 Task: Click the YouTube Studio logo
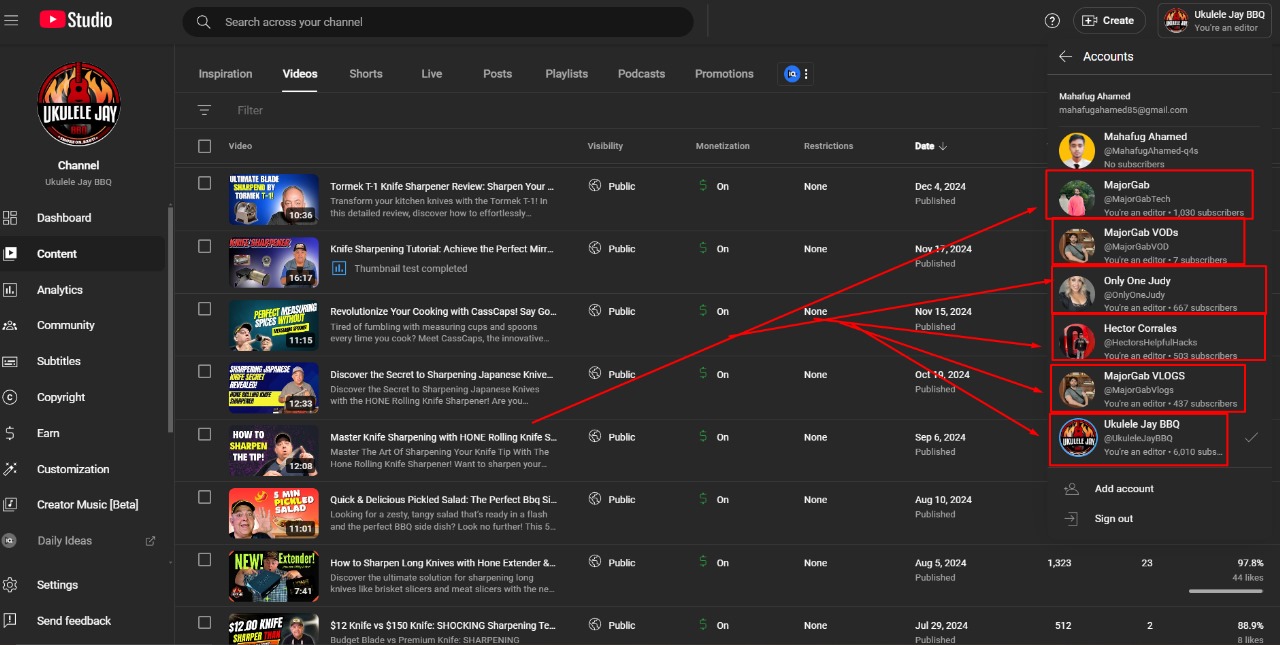(76, 20)
